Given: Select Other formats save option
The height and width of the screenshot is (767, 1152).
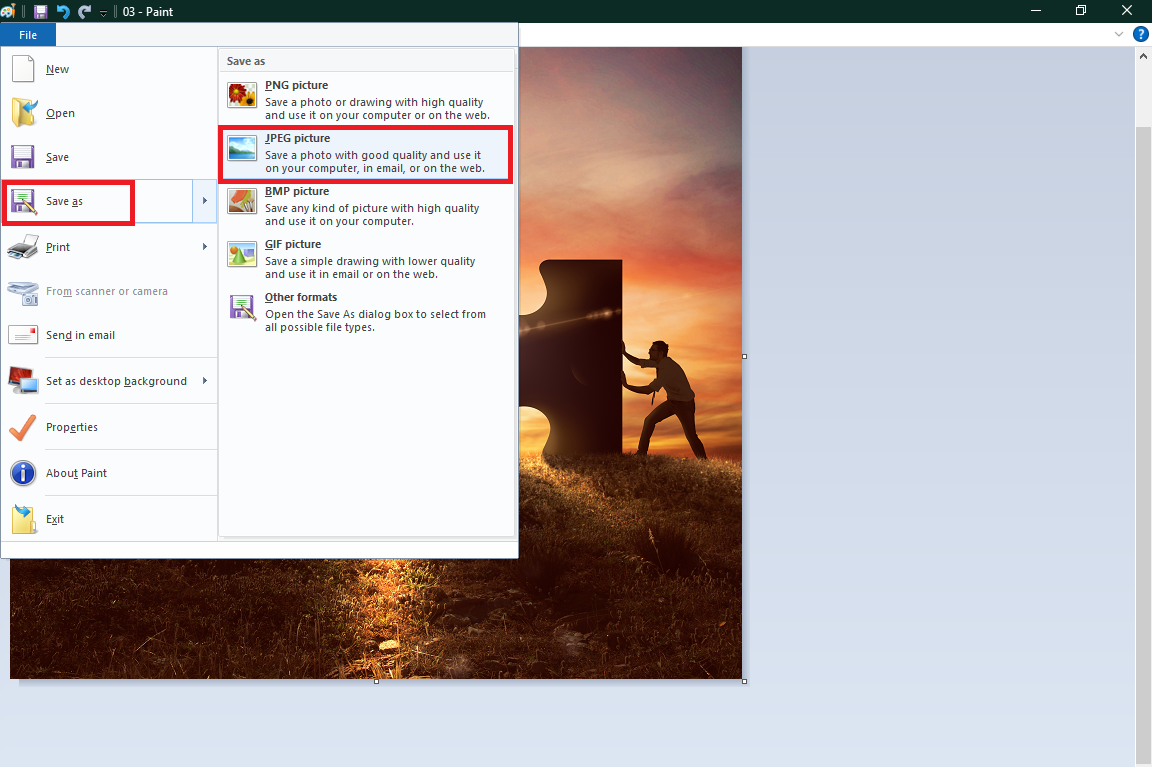Looking at the screenshot, I should tap(367, 312).
